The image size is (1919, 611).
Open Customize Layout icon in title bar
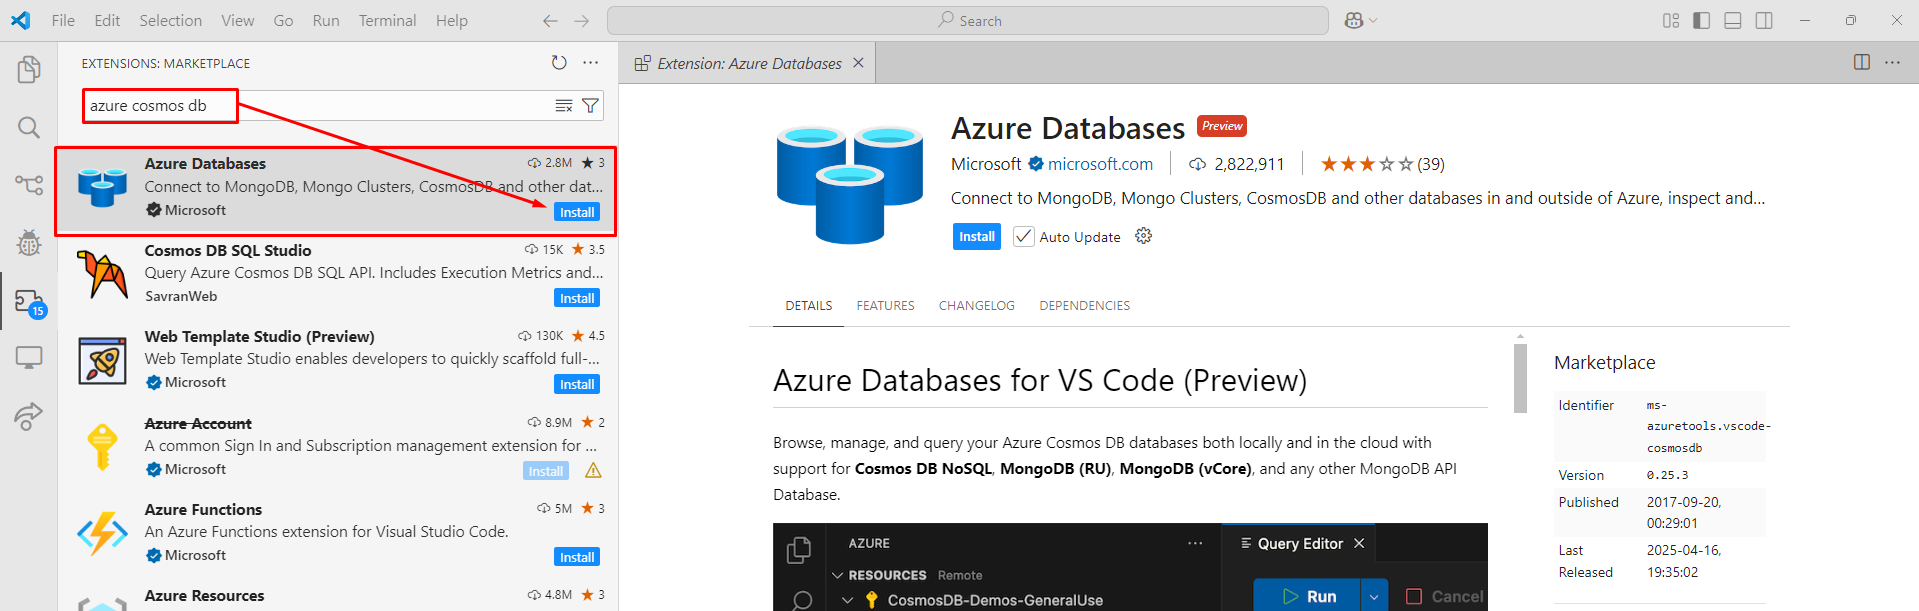click(x=1671, y=21)
